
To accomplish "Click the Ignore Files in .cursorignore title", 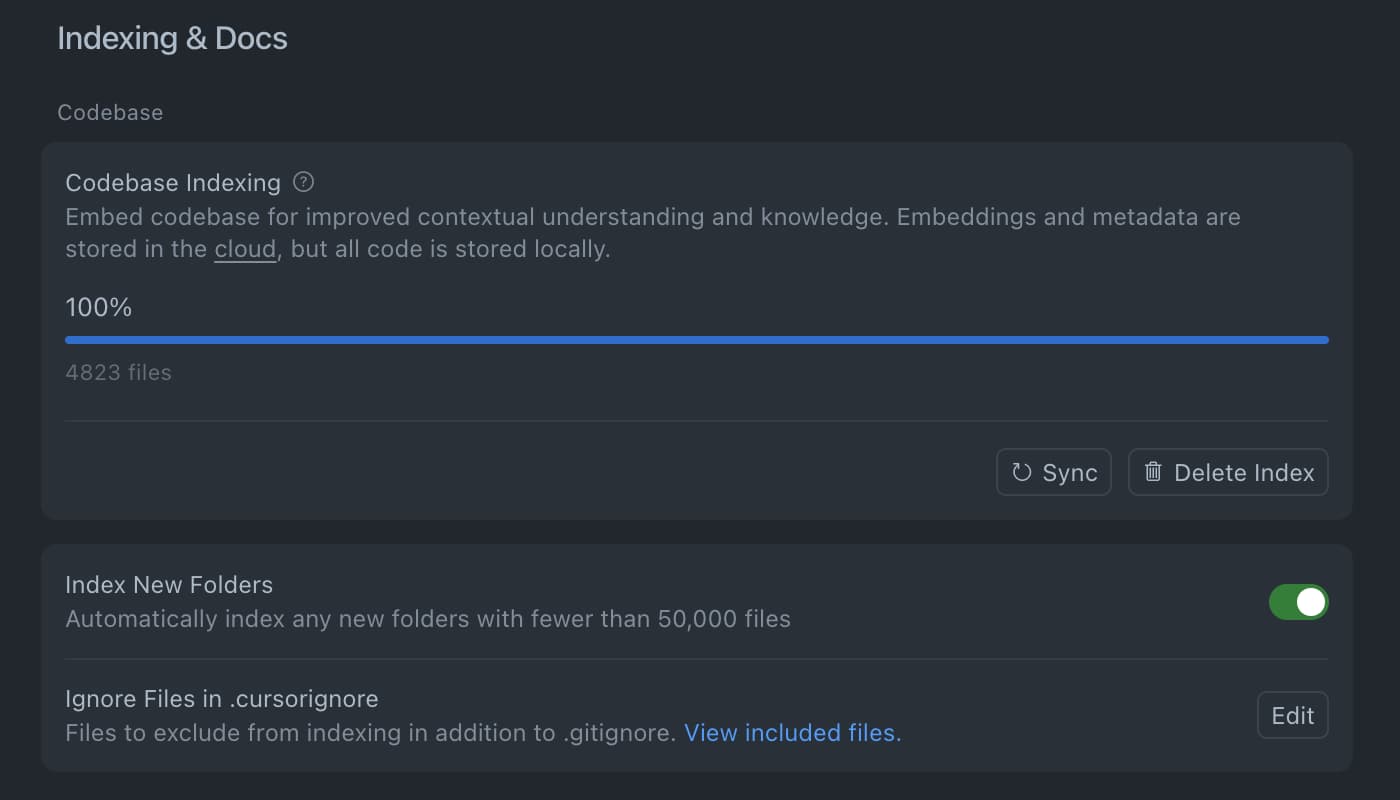I will (x=222, y=698).
